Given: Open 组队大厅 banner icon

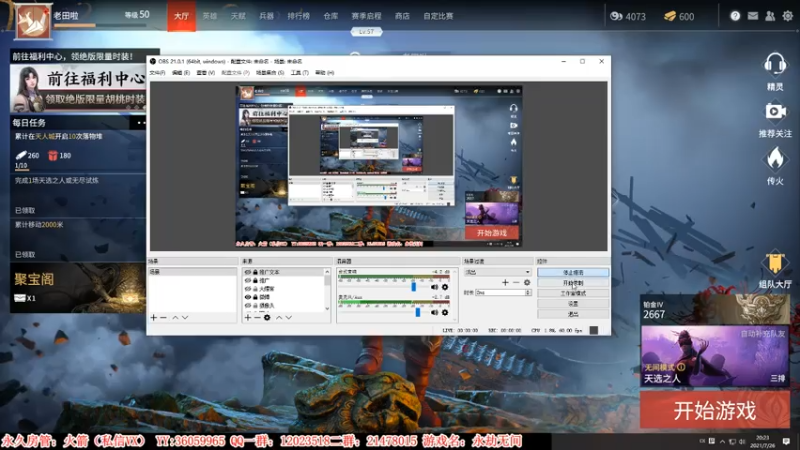Looking at the screenshot, I should pyautogui.click(x=775, y=264).
